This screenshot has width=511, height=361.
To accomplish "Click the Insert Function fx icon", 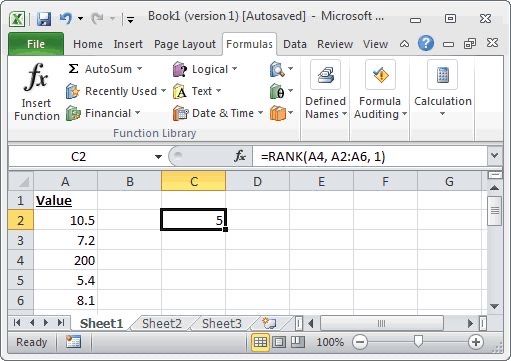I will click(x=36, y=77).
